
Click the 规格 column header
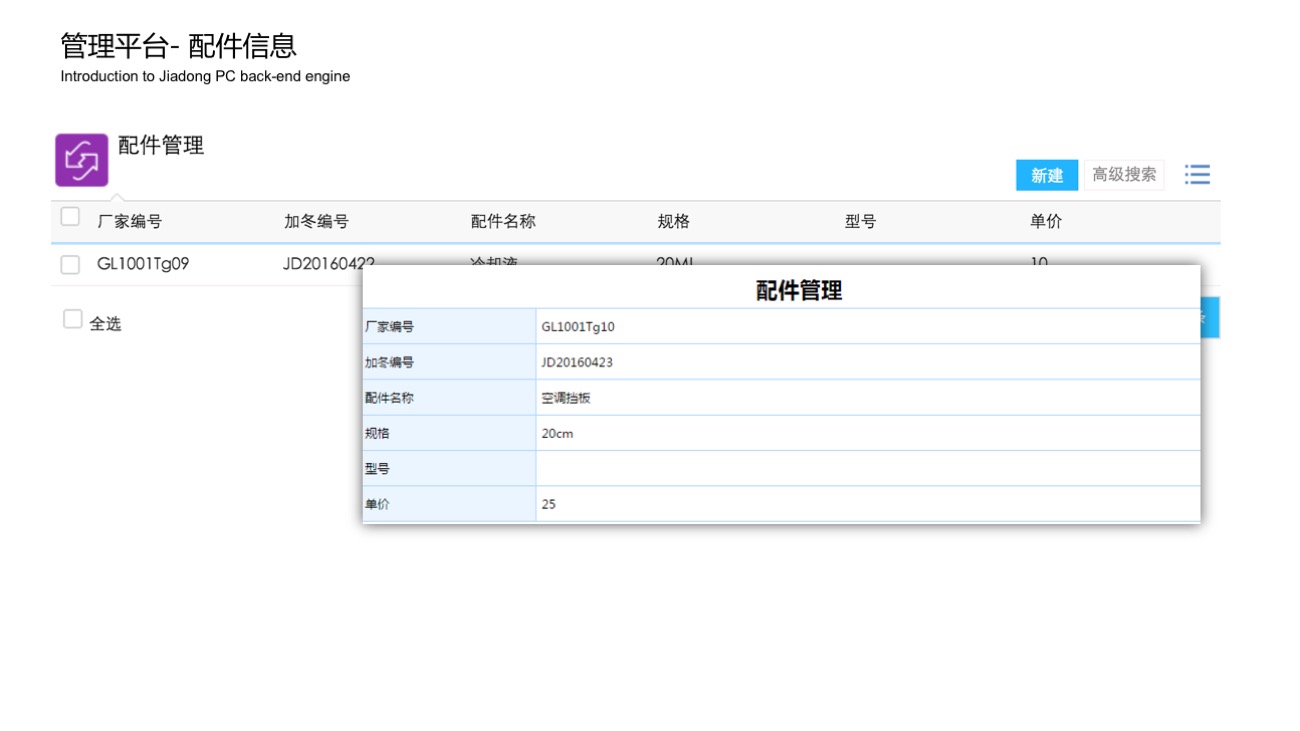673,222
